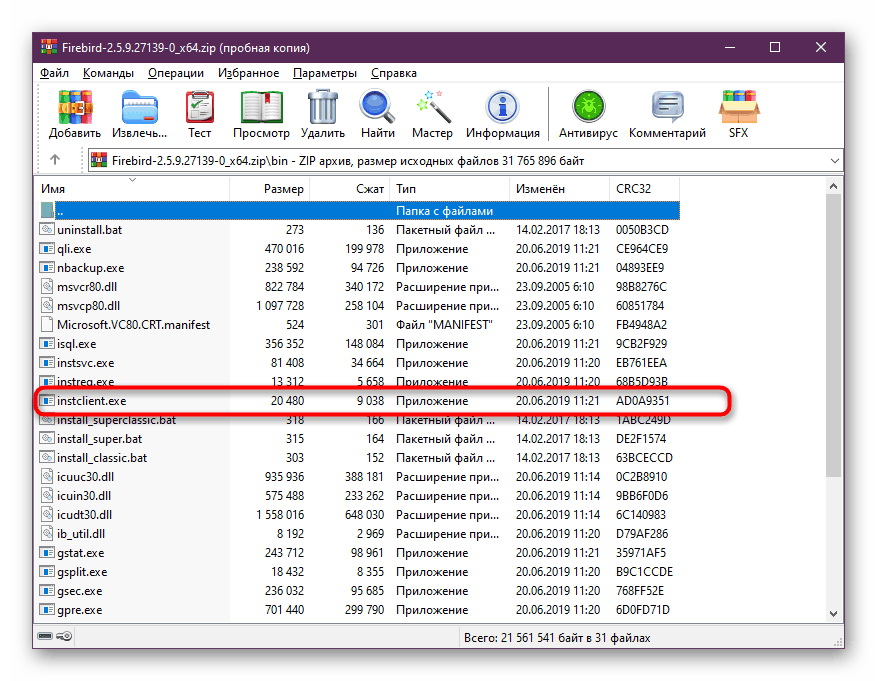Image resolution: width=877 pixels, height=681 pixels.
Task: Open the Комментарий archive comment tool
Action: click(667, 107)
